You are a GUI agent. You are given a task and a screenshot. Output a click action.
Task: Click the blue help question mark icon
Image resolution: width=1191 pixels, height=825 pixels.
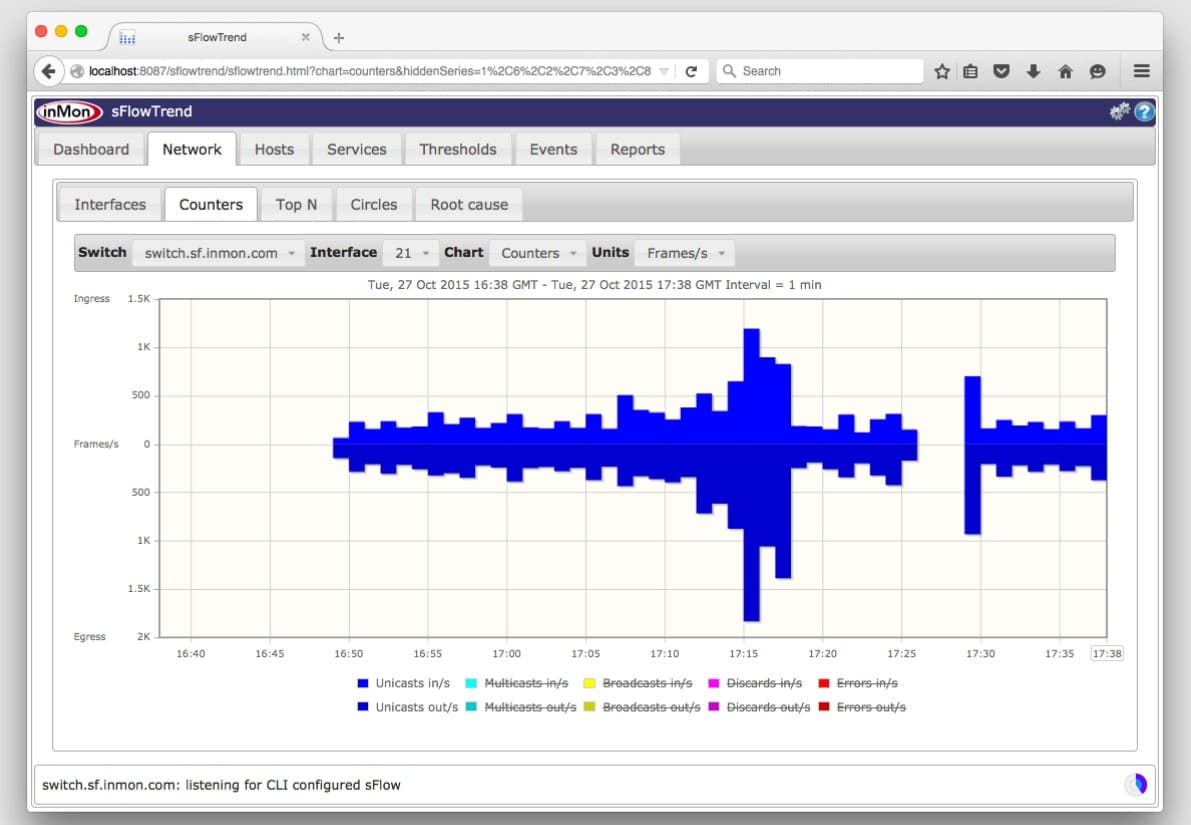[x=1144, y=112]
